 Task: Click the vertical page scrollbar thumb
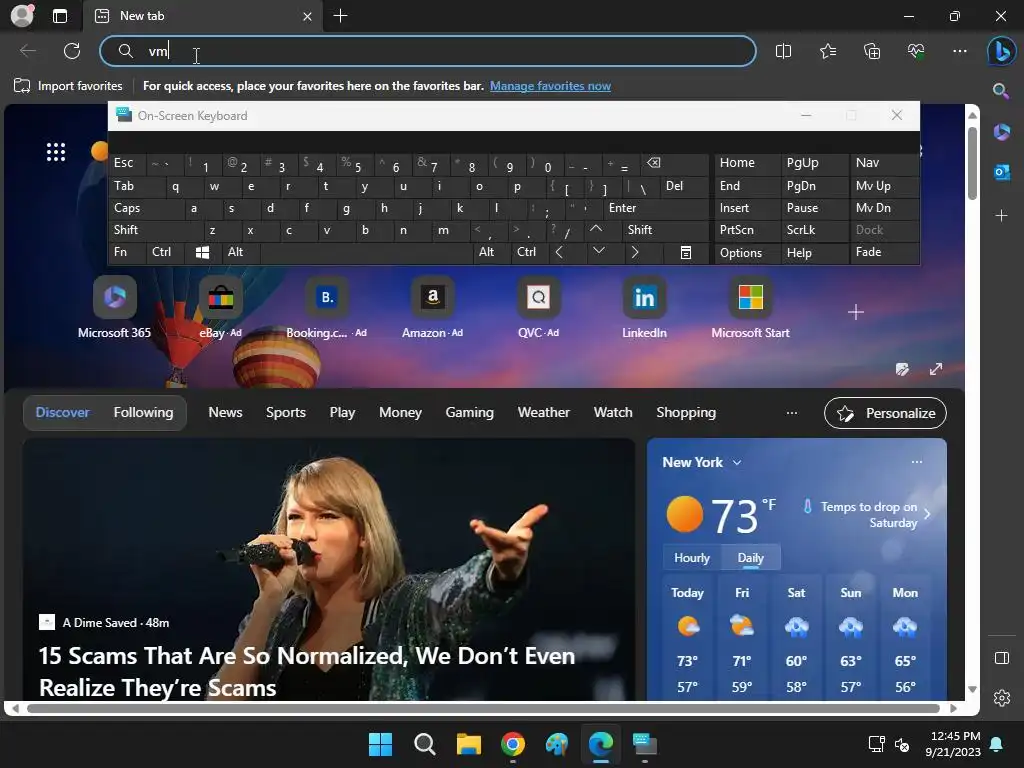point(972,163)
